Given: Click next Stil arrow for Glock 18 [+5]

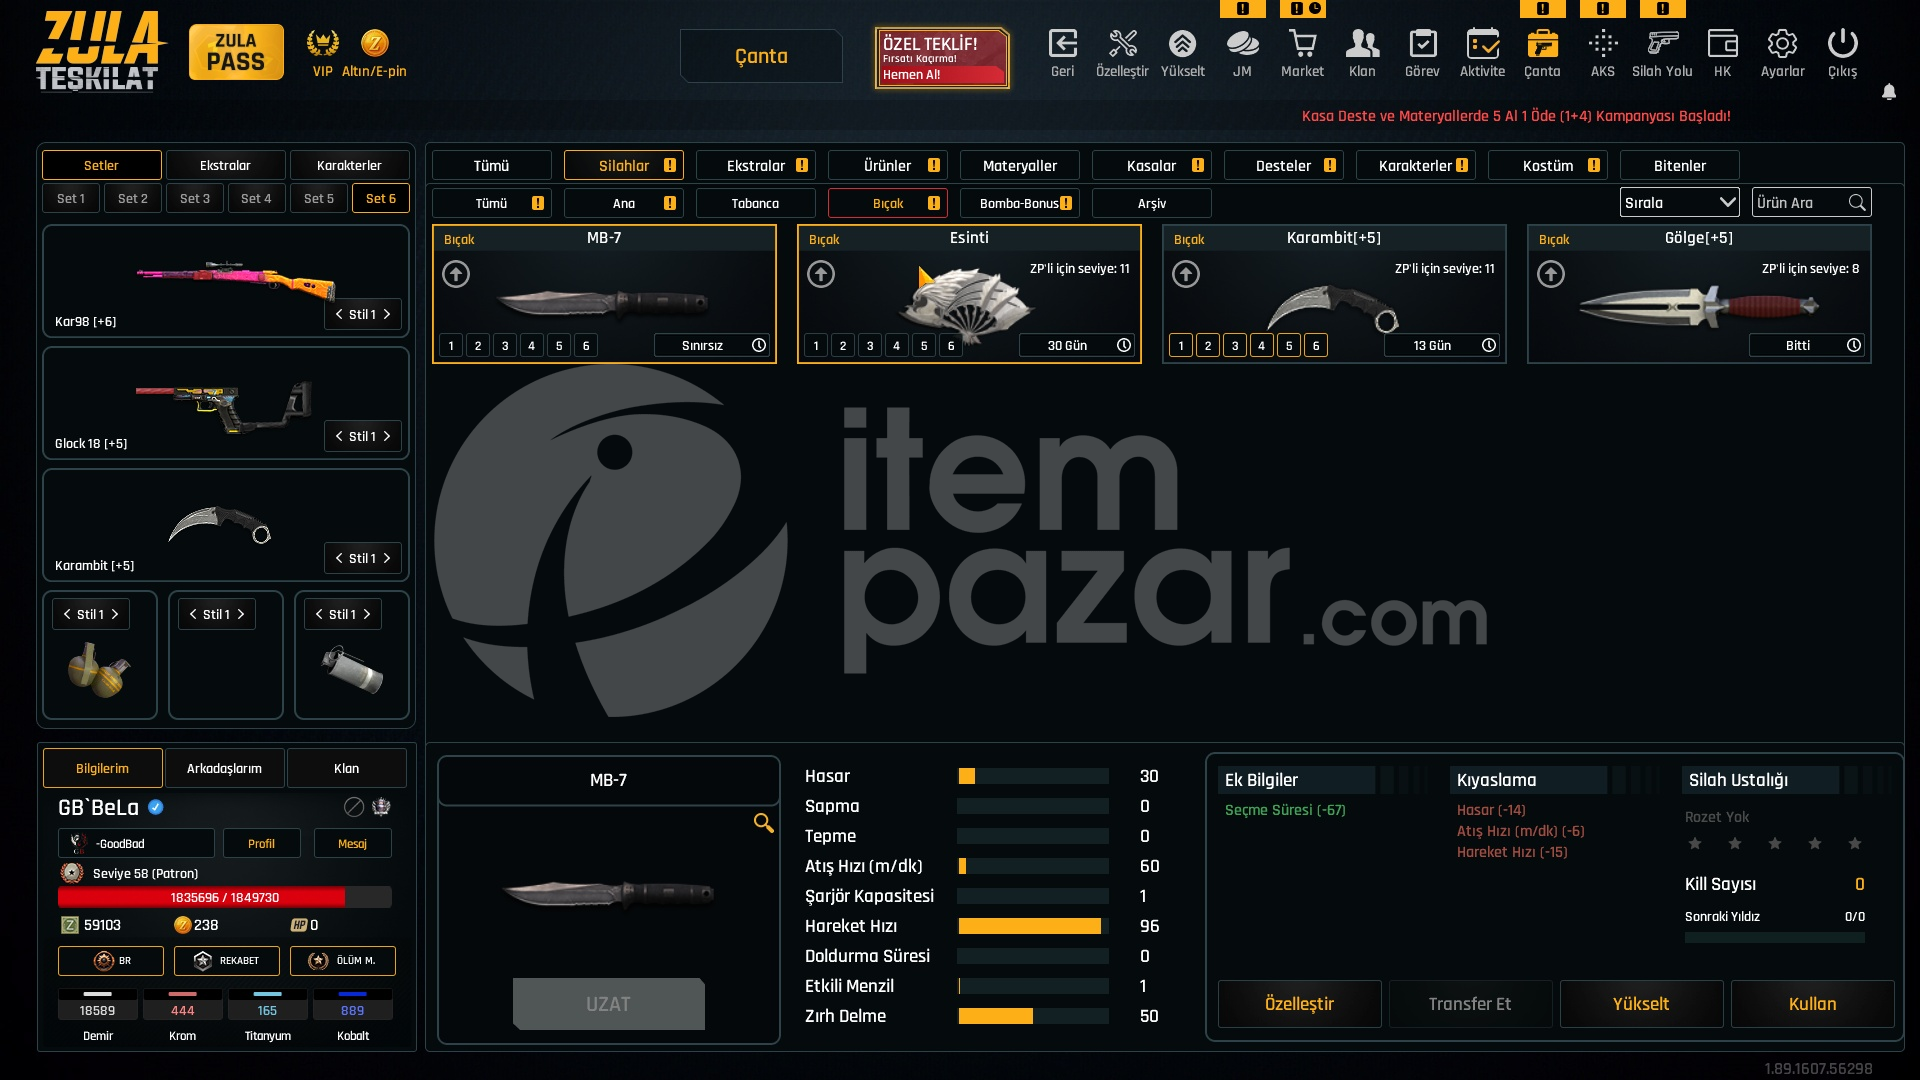Looking at the screenshot, I should coord(387,436).
